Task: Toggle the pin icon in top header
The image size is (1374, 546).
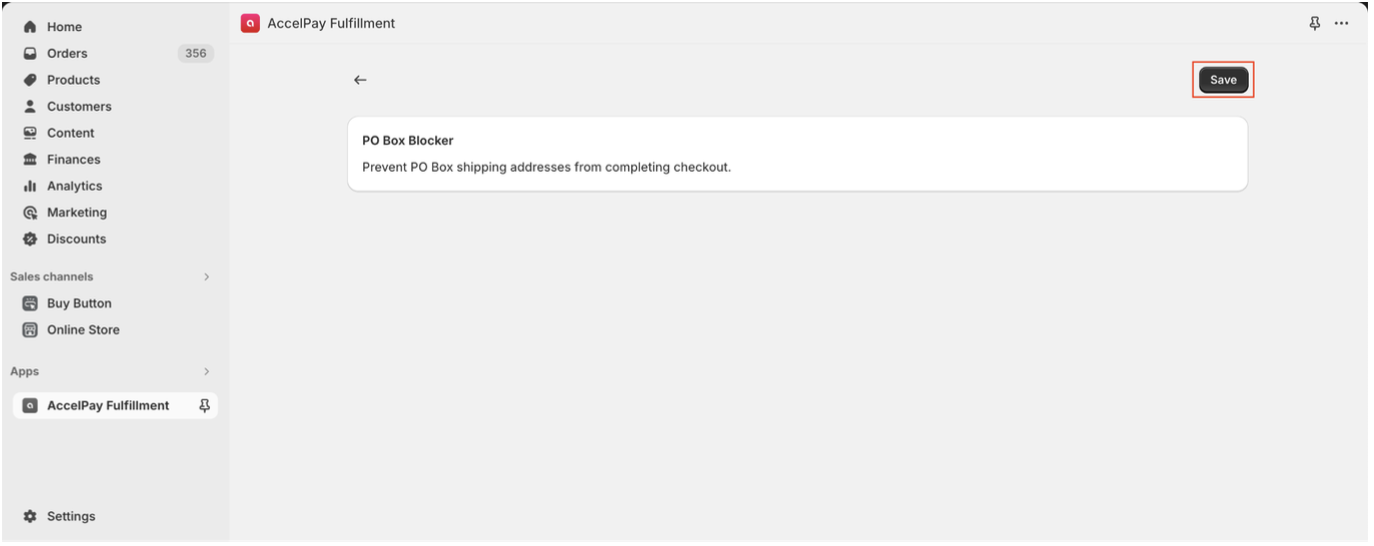Action: click(1315, 23)
